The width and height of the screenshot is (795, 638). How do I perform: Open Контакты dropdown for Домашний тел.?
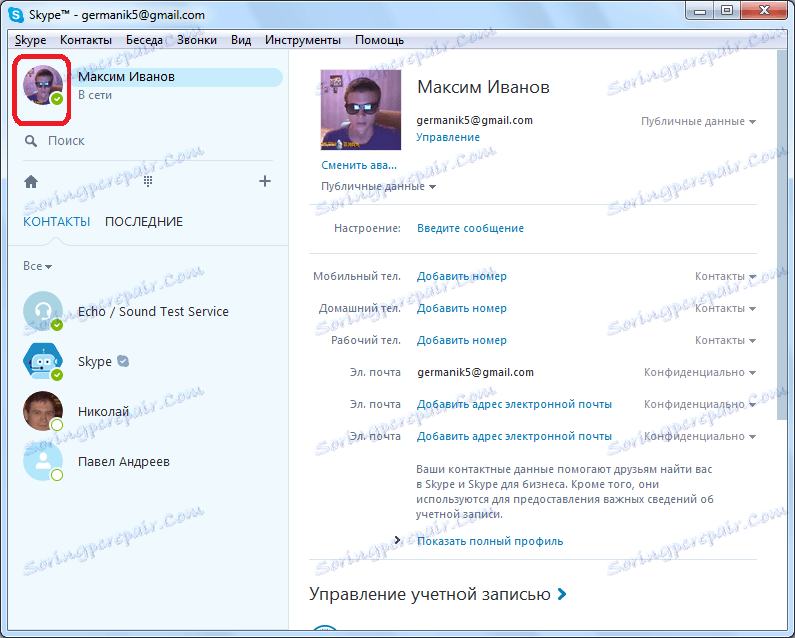(x=725, y=308)
